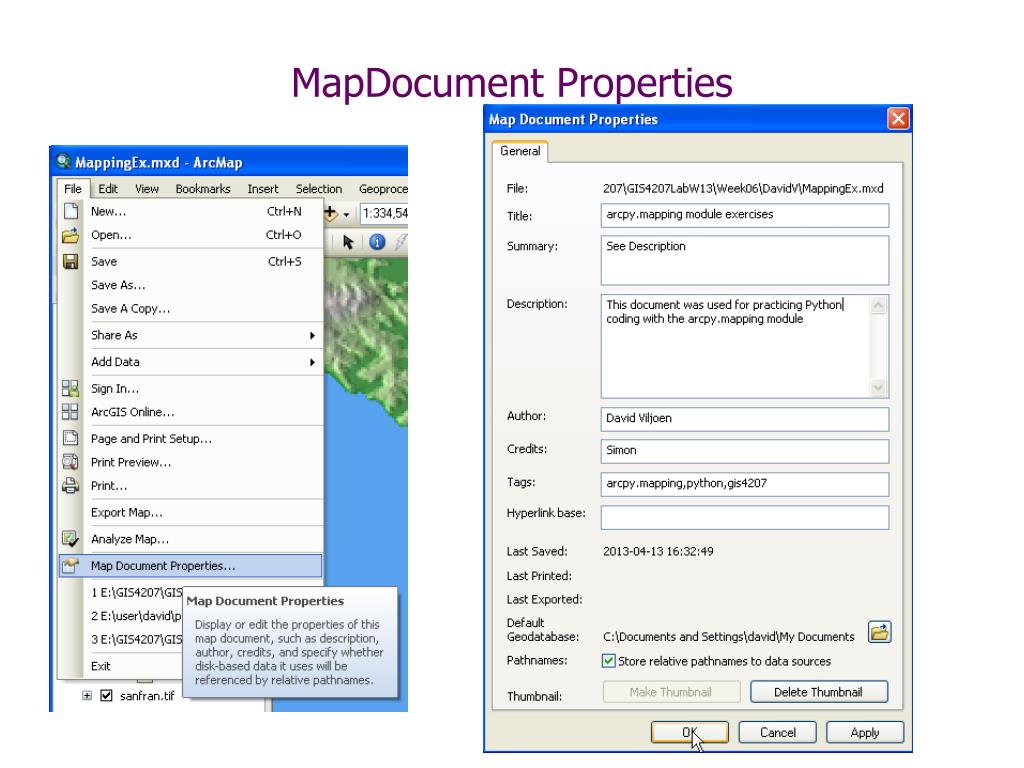This screenshot has height=768, width=1024.
Task: Open the Add Data submenu arrow
Action: tap(312, 362)
